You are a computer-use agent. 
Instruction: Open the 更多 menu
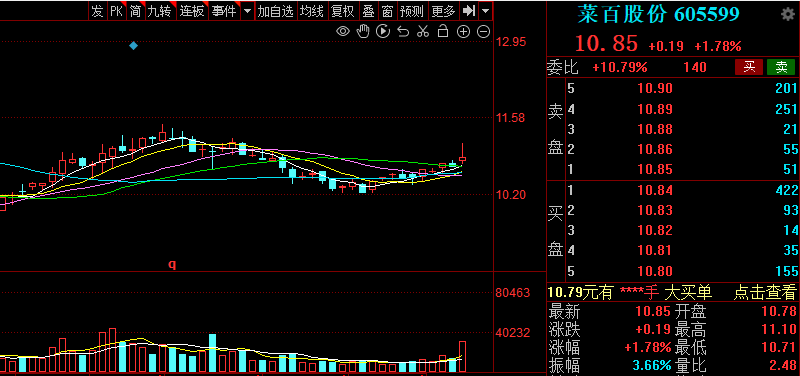(x=443, y=11)
